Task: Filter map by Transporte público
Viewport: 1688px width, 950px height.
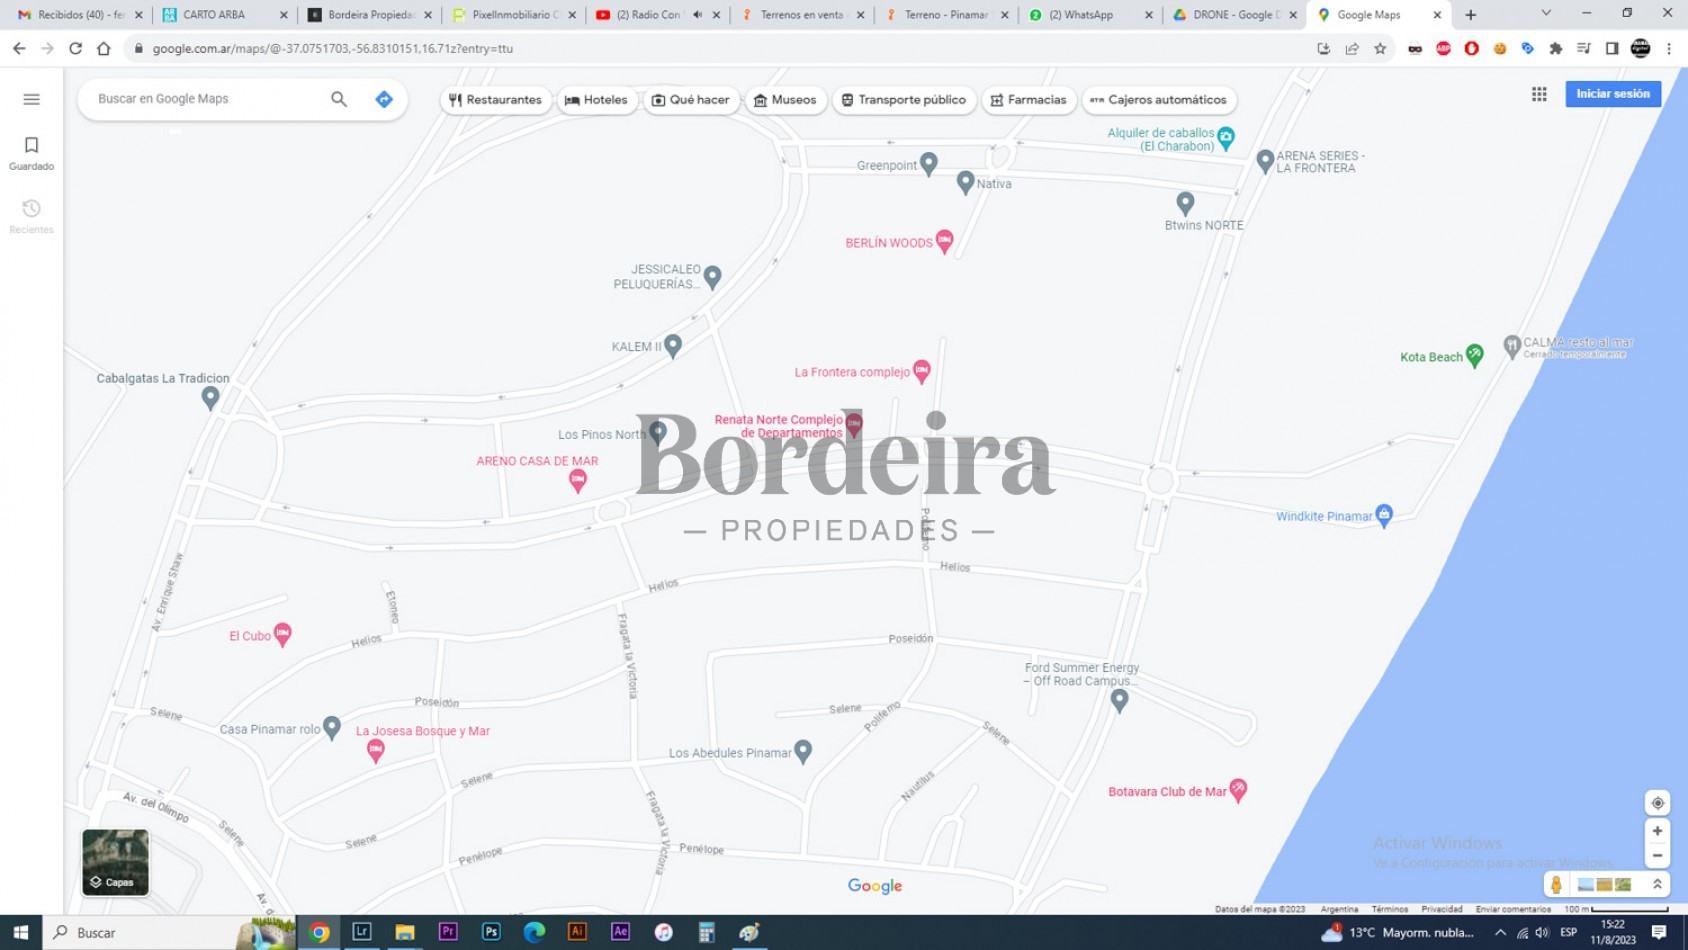Action: [x=904, y=100]
